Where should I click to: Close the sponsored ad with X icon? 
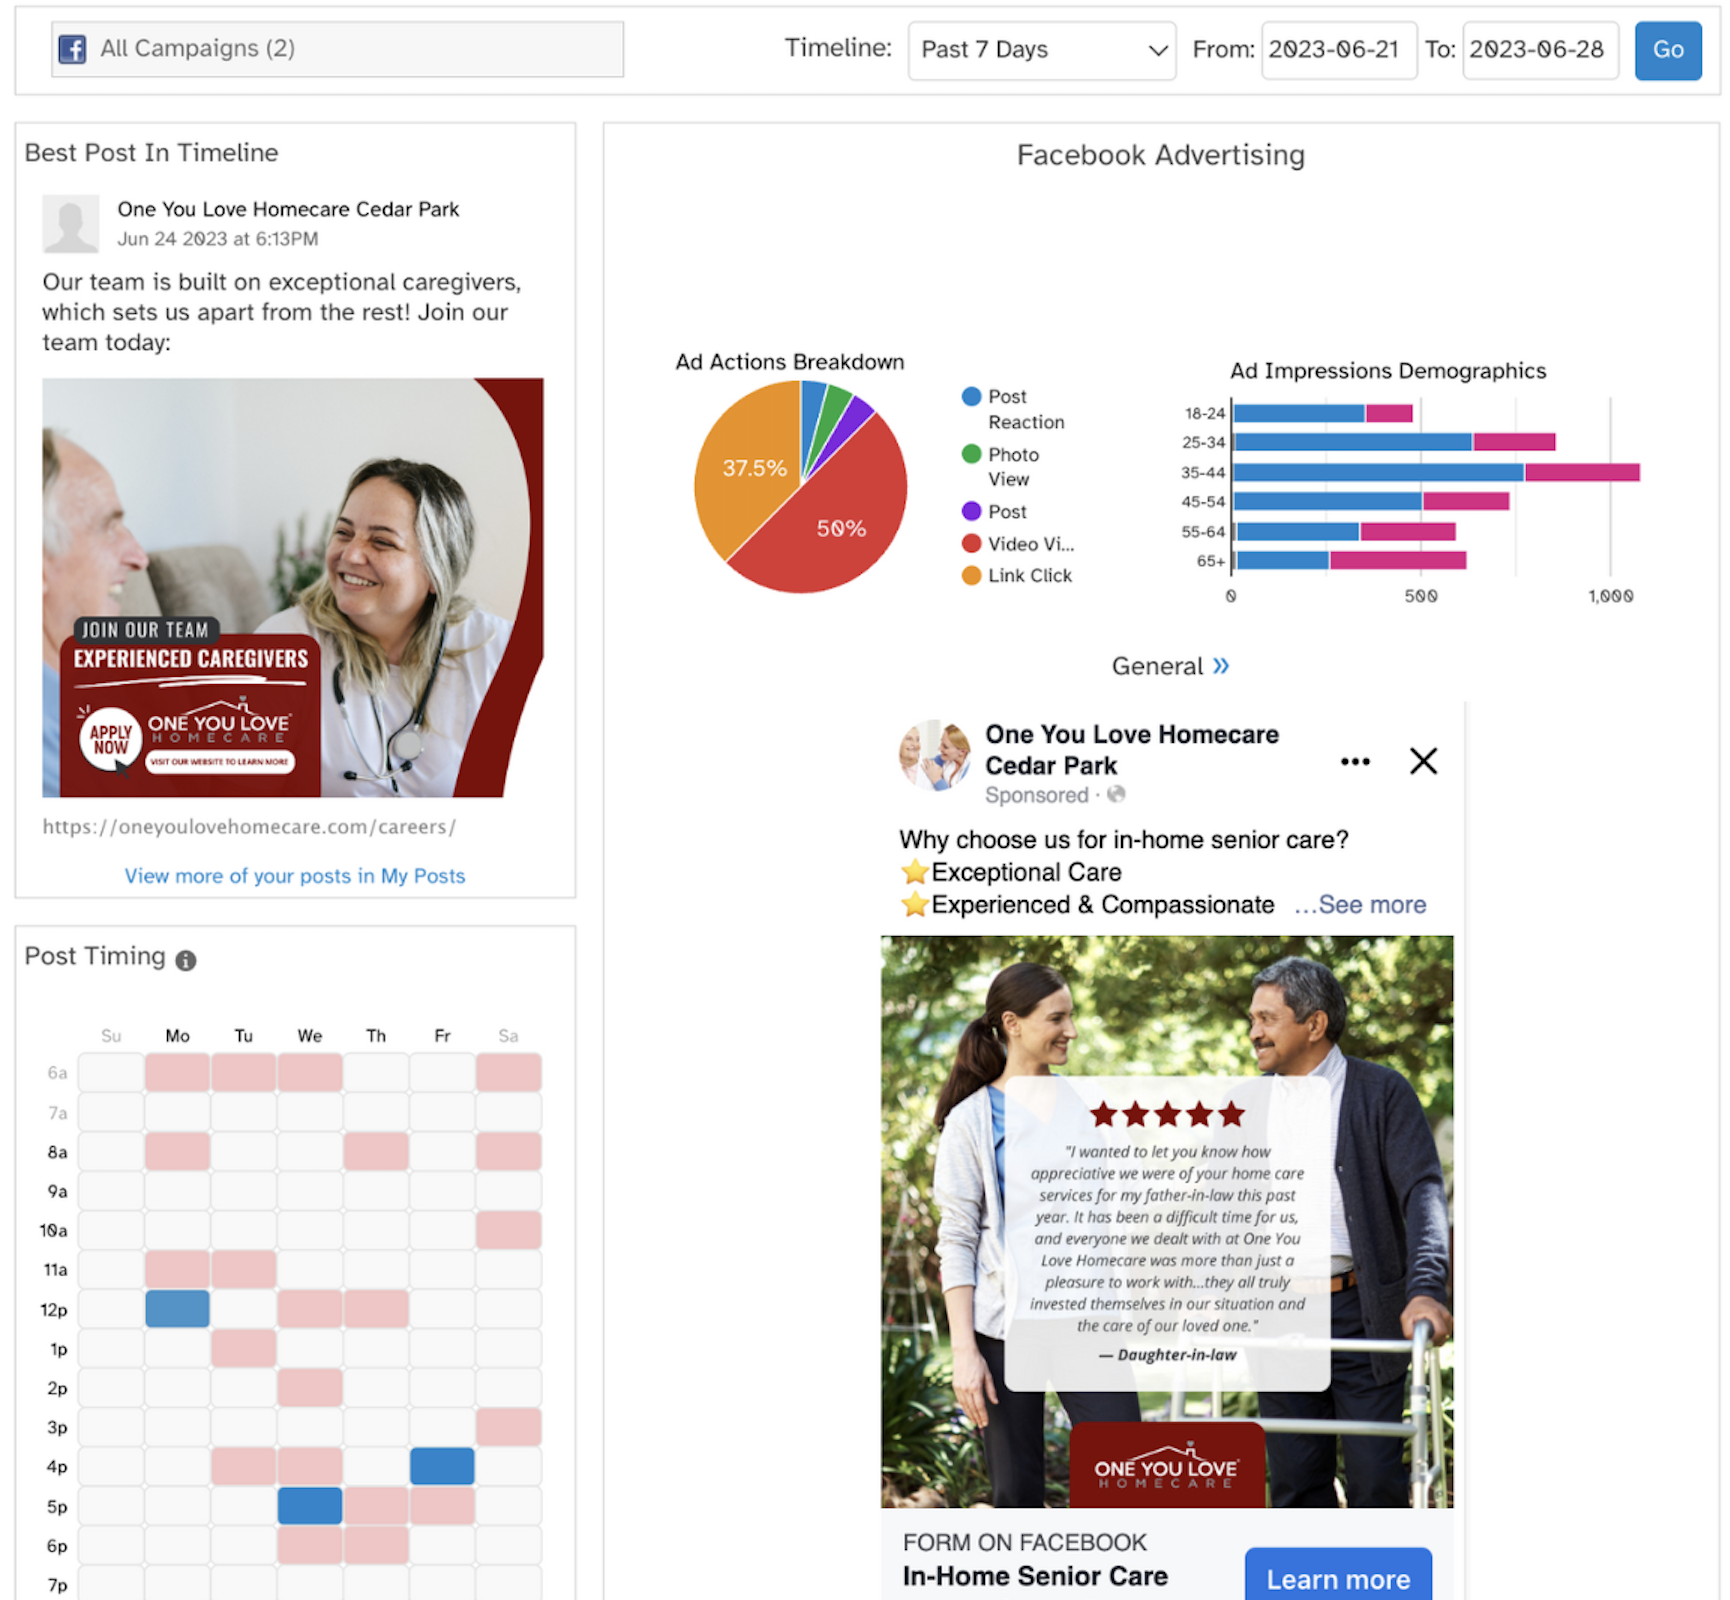click(x=1423, y=761)
